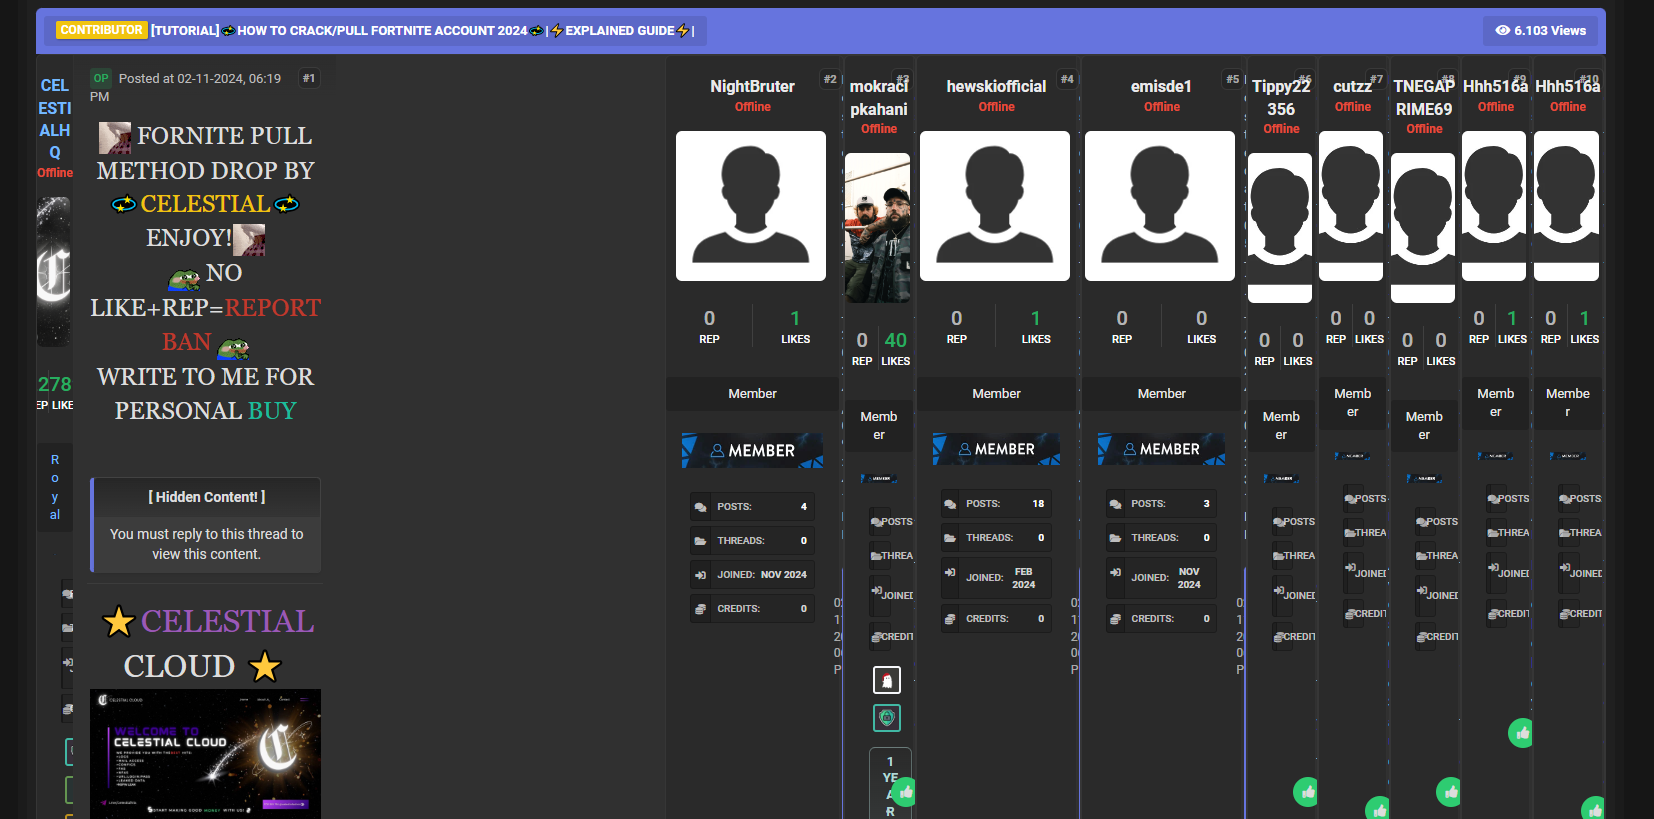Click TNEGAPRIME69's default avatar
This screenshot has width=1654, height=819.
pos(1423,228)
